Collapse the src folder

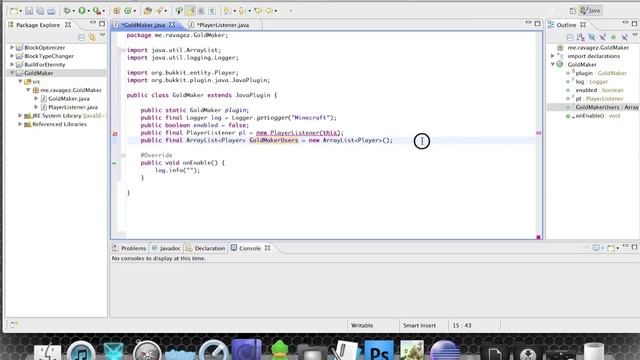[x=20, y=82]
